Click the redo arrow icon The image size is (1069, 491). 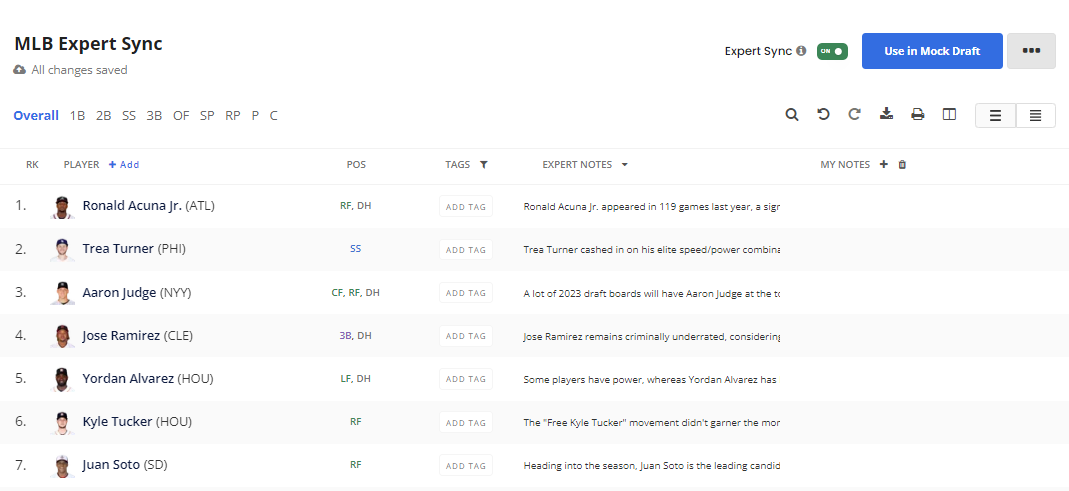pyautogui.click(x=854, y=115)
